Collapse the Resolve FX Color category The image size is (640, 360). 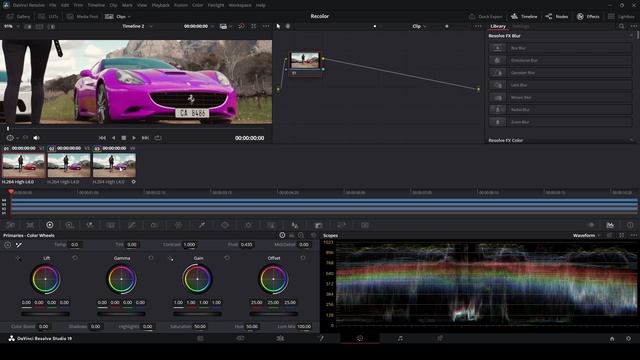631,140
